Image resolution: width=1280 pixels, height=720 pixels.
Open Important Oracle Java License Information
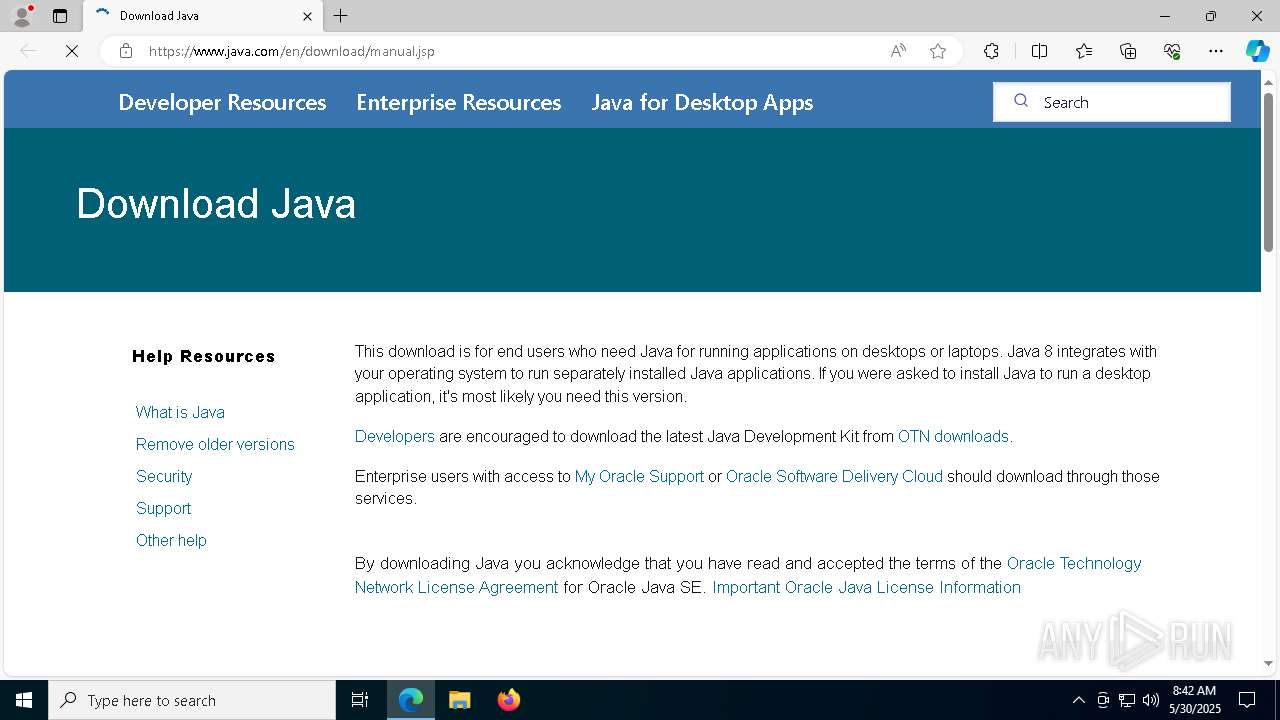(866, 587)
